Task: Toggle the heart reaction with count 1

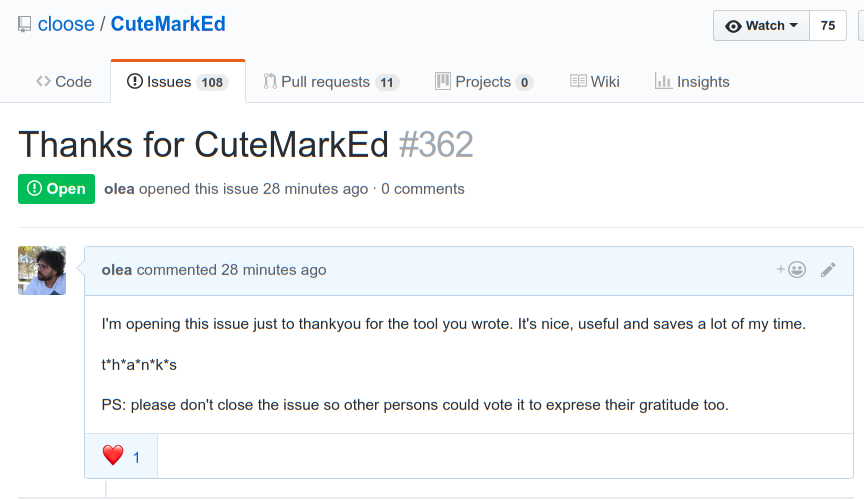Action: [x=121, y=456]
